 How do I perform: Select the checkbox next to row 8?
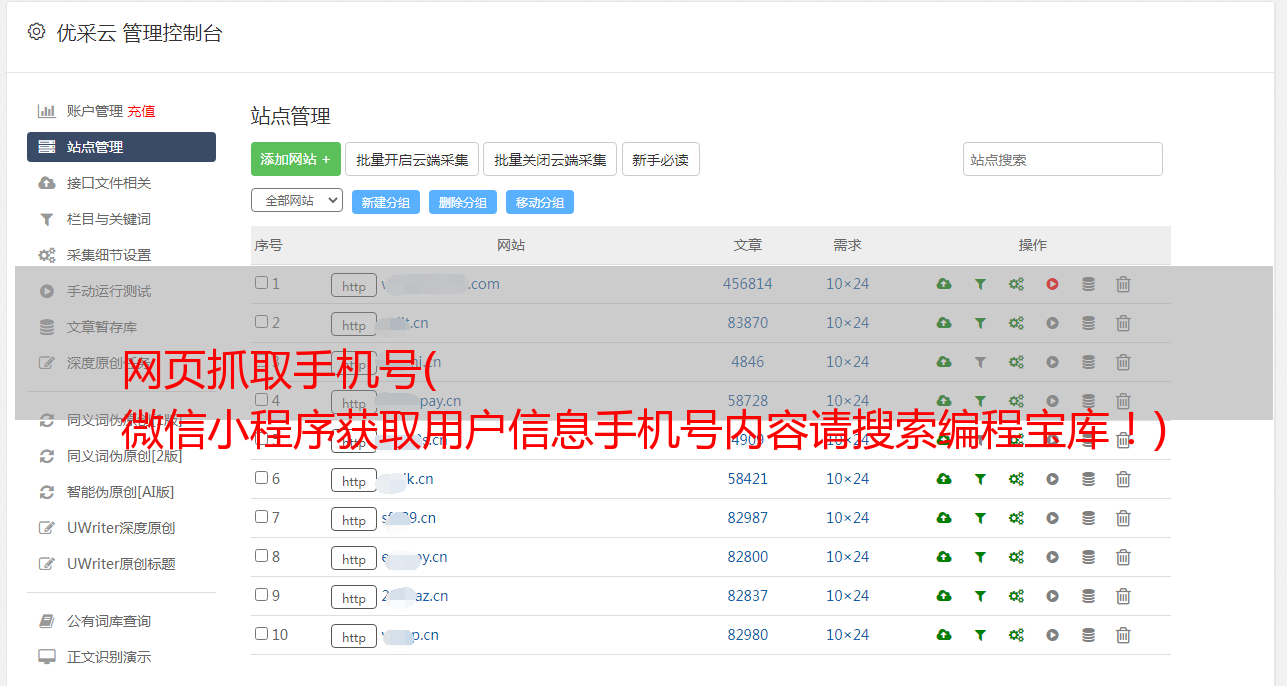[x=261, y=556]
